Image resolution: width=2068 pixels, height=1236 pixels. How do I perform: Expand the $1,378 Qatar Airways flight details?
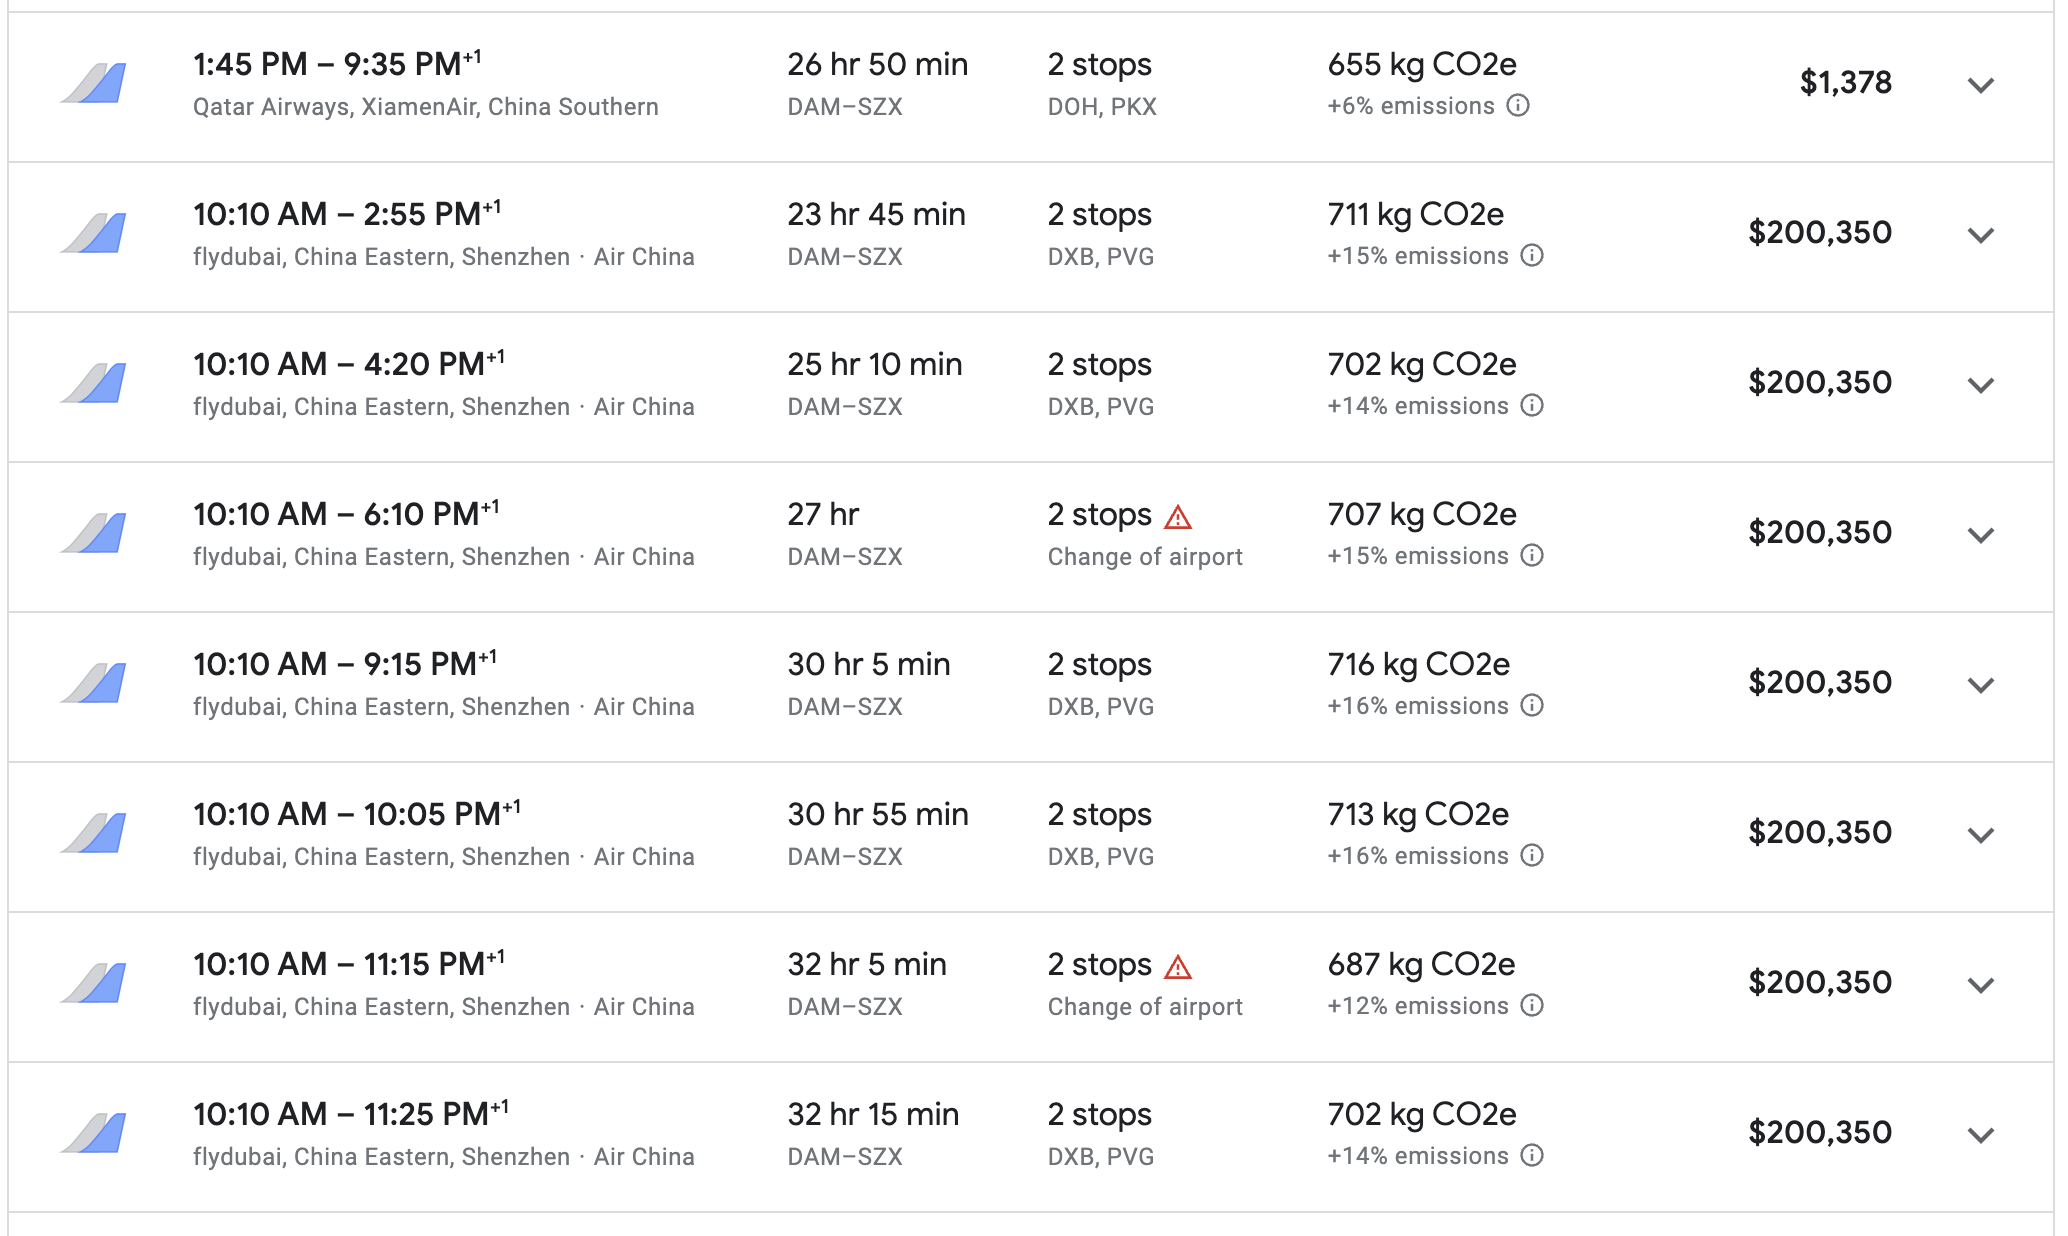[1980, 85]
